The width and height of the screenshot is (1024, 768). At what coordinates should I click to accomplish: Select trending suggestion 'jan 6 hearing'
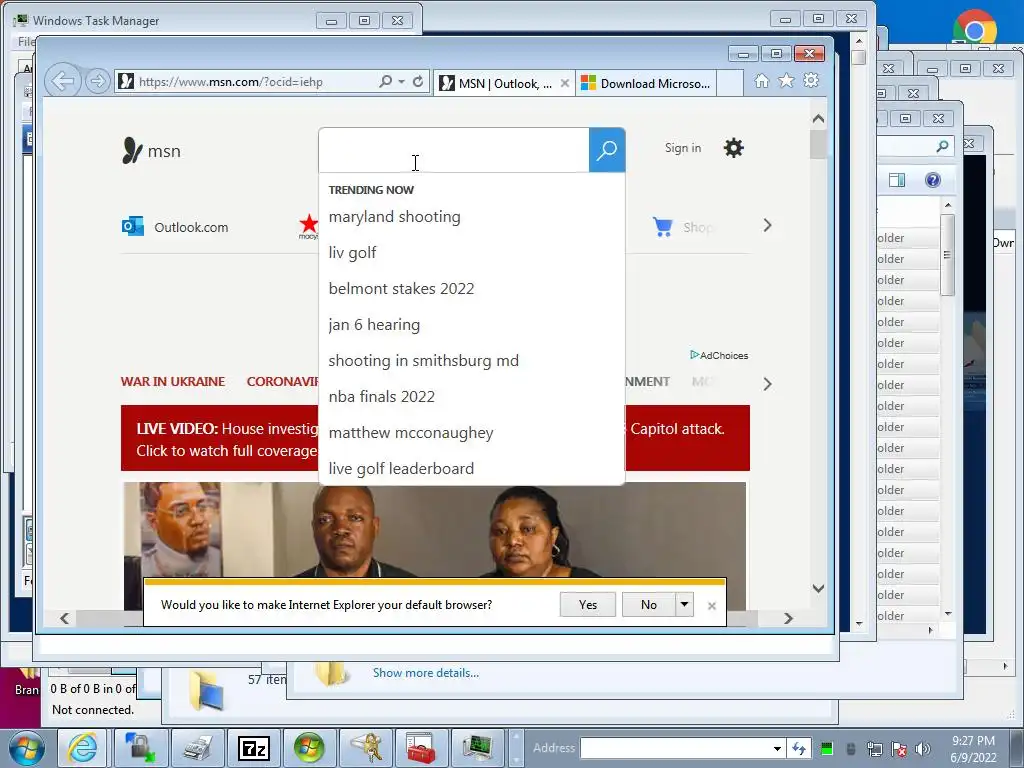coord(374,325)
